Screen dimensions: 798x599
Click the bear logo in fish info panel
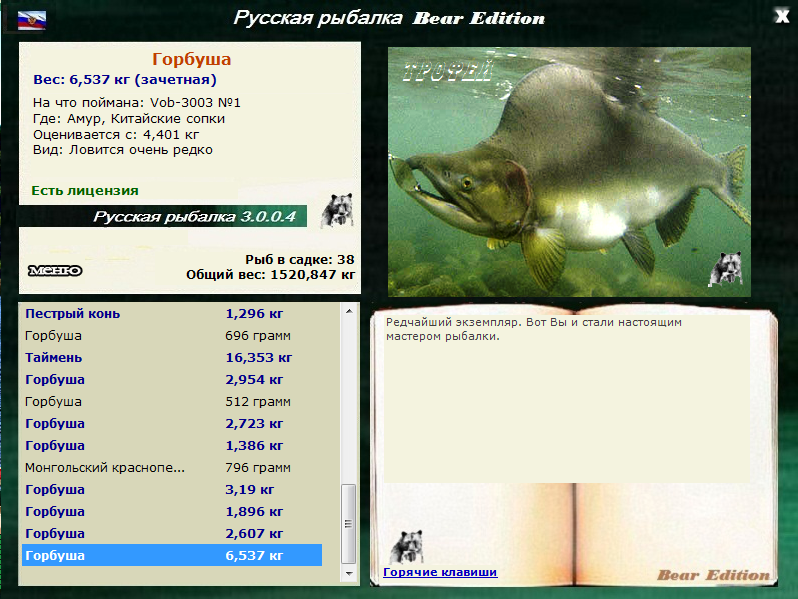click(336, 210)
